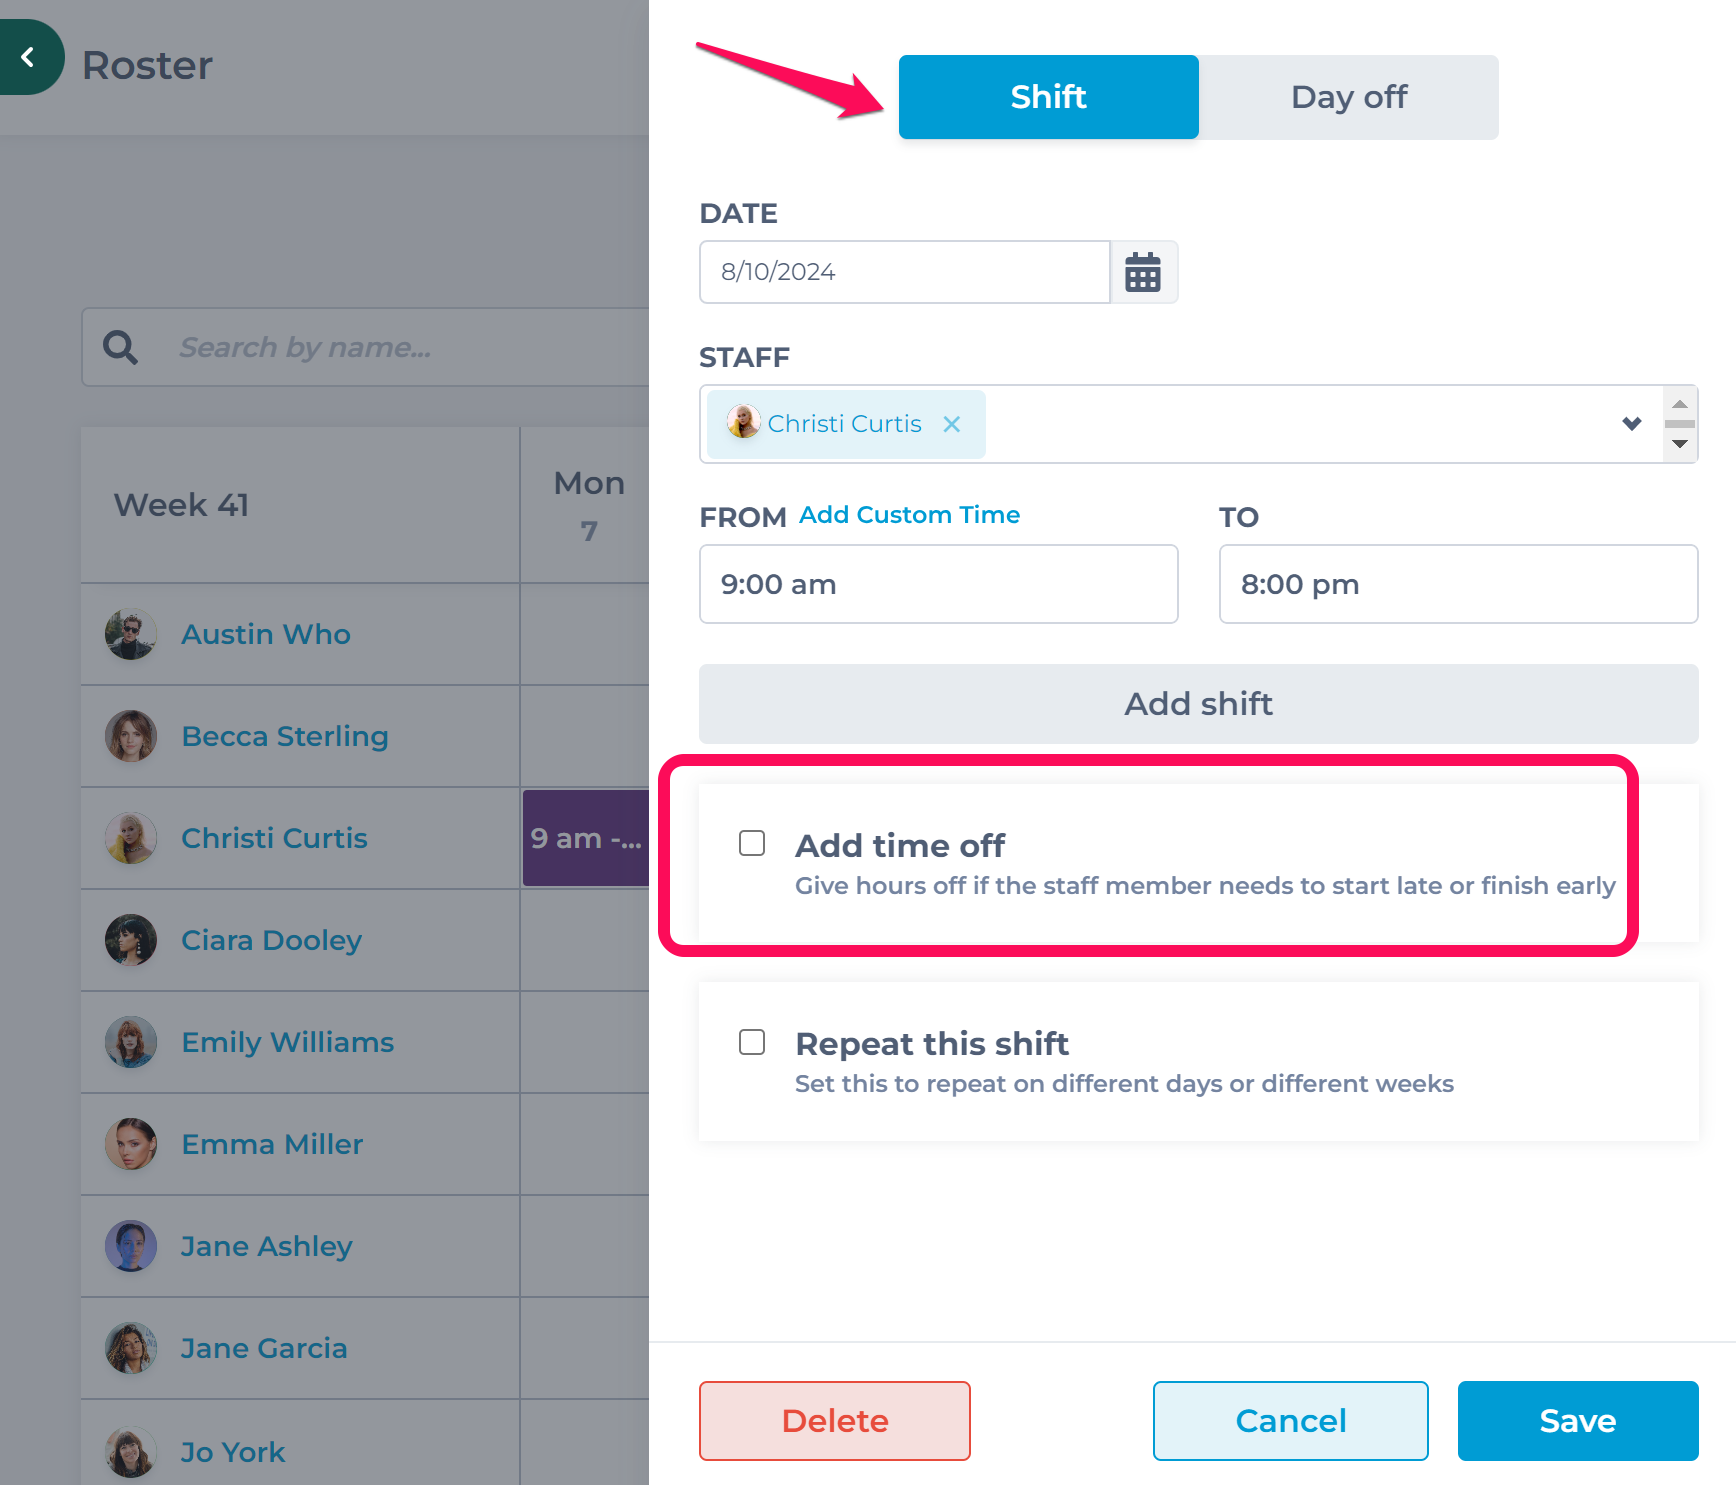The image size is (1736, 1485).
Task: Click the staff list scroll-down arrow
Action: 1680,444
